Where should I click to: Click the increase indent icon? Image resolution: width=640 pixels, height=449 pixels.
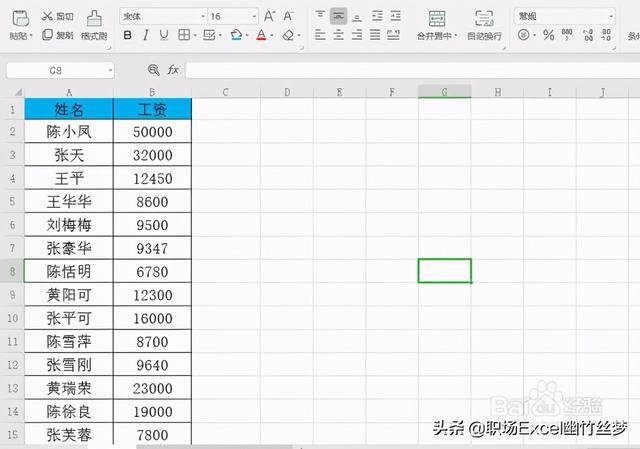(x=395, y=16)
